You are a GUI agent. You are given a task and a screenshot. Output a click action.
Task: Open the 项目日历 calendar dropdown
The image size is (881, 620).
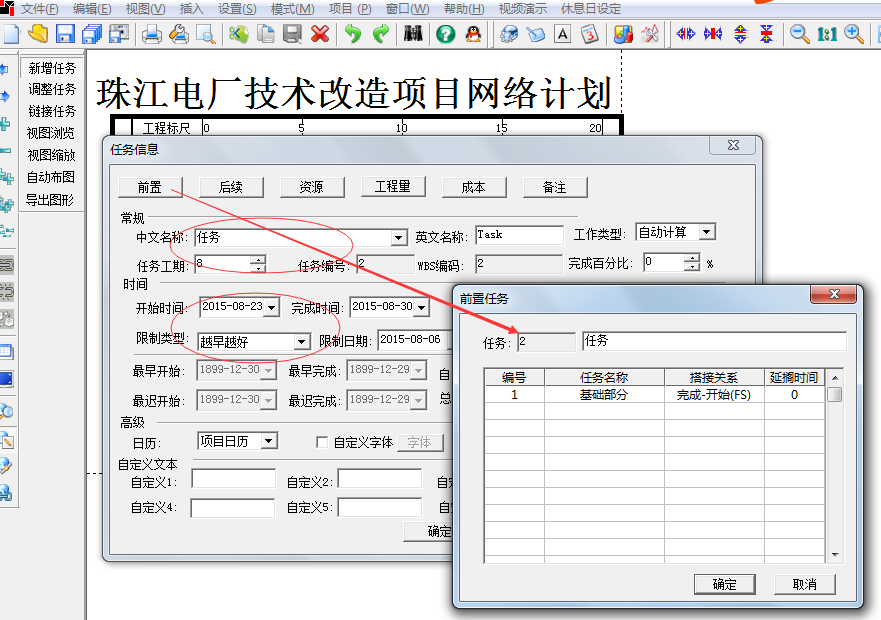point(269,441)
